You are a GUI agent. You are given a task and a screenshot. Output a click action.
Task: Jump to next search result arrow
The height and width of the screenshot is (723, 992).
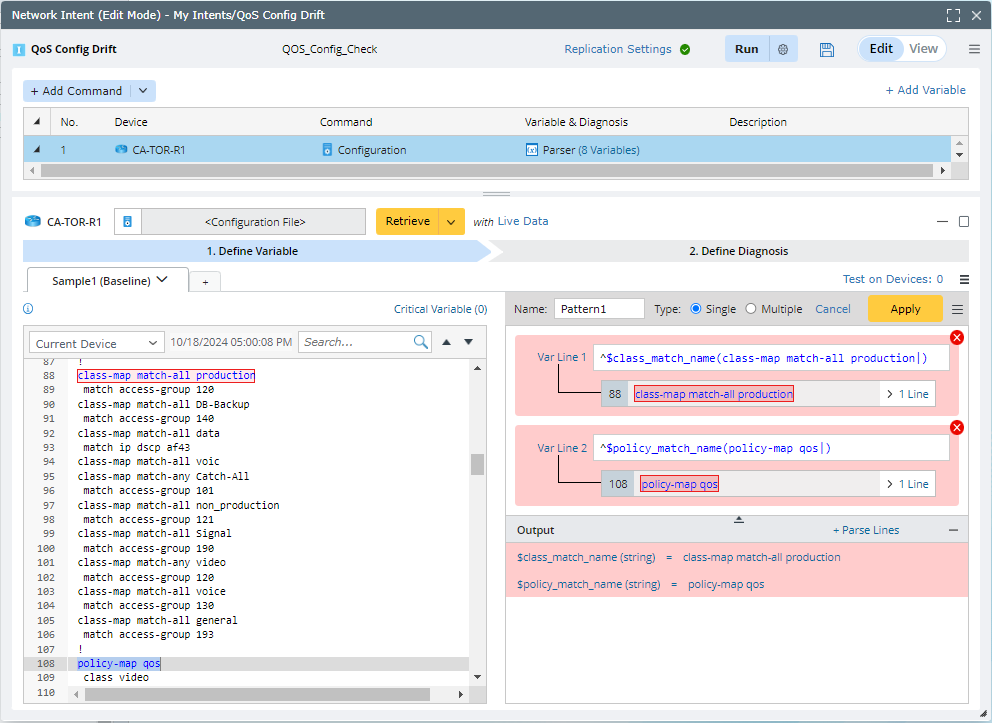467,342
